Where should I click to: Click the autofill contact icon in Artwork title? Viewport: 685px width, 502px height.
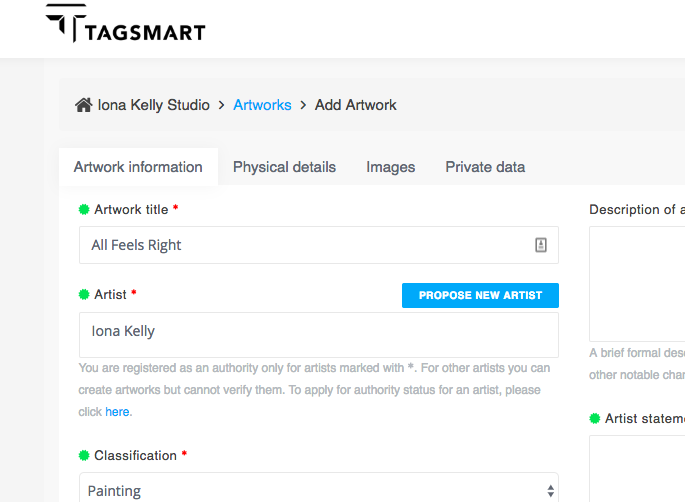(x=541, y=245)
